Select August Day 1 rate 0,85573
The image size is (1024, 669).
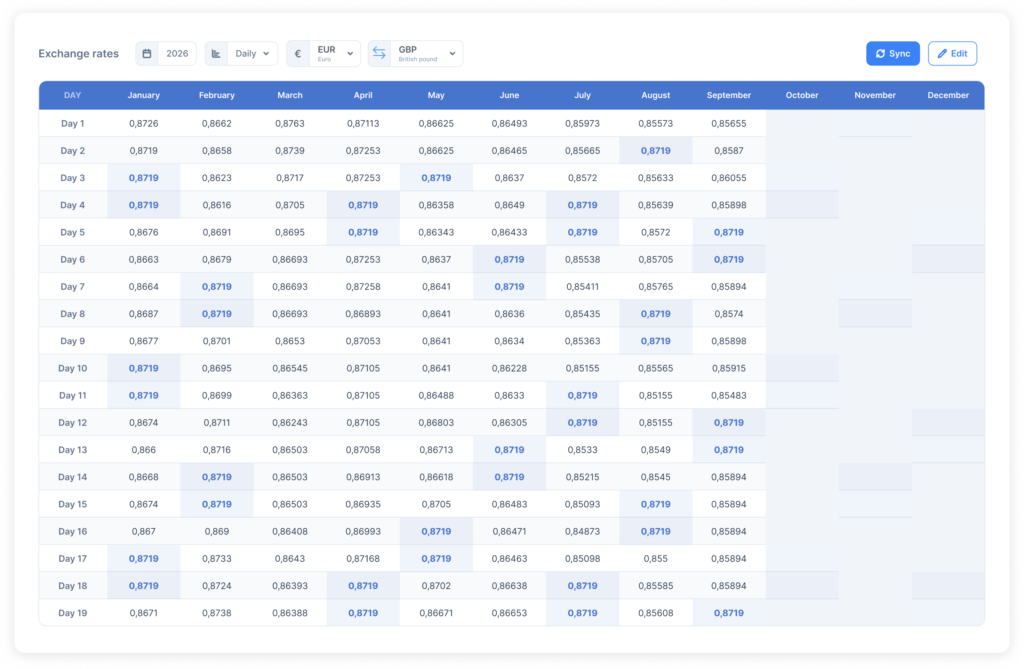656,123
